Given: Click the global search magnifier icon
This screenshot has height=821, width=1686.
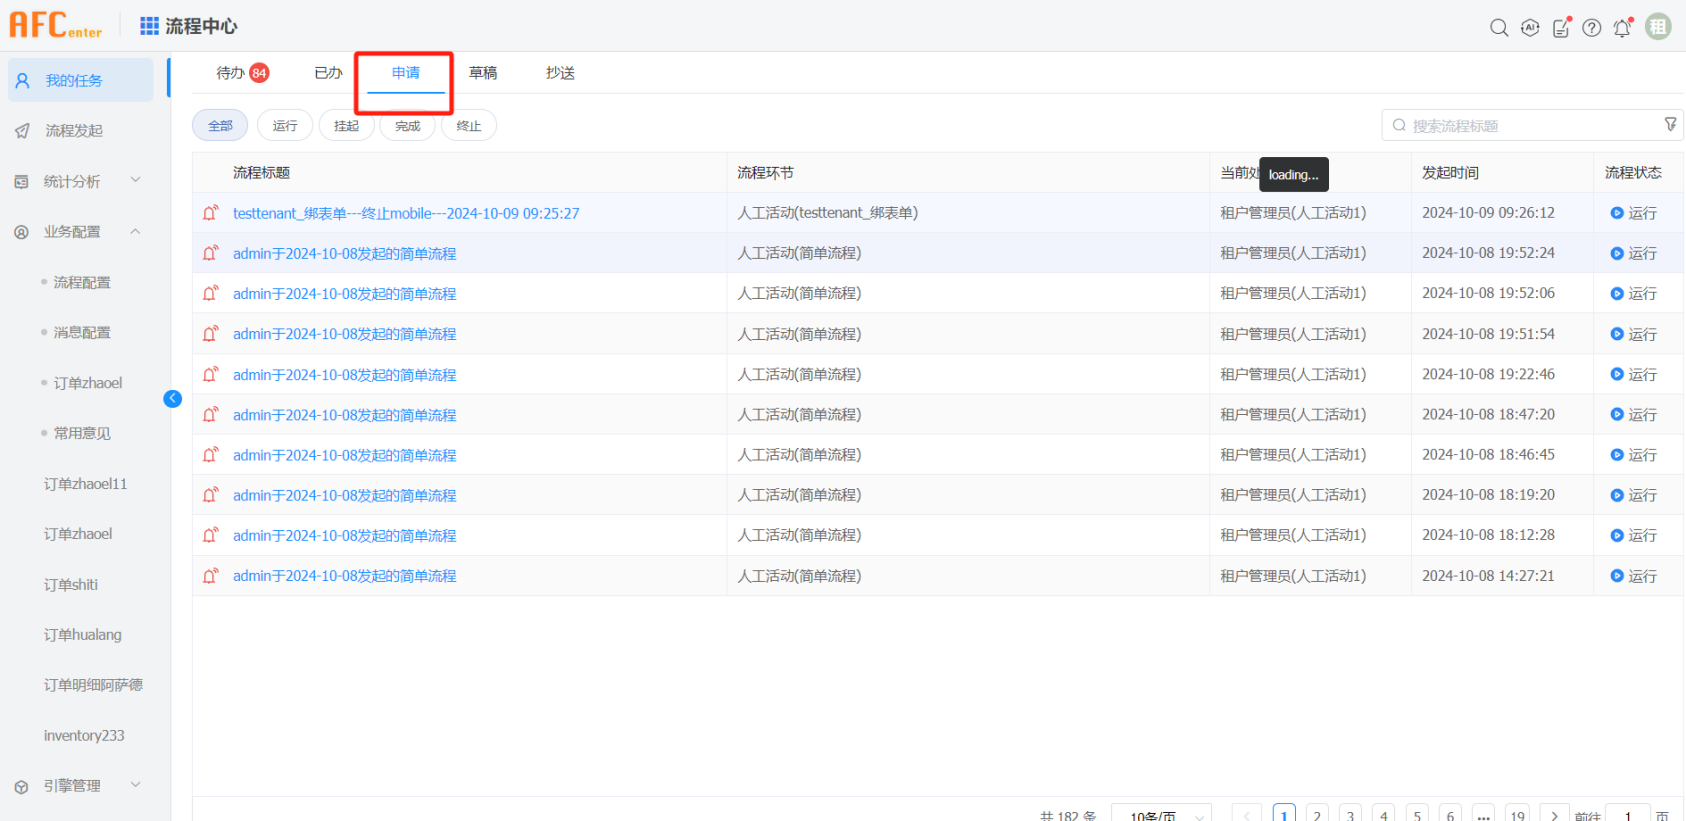Looking at the screenshot, I should (1498, 28).
